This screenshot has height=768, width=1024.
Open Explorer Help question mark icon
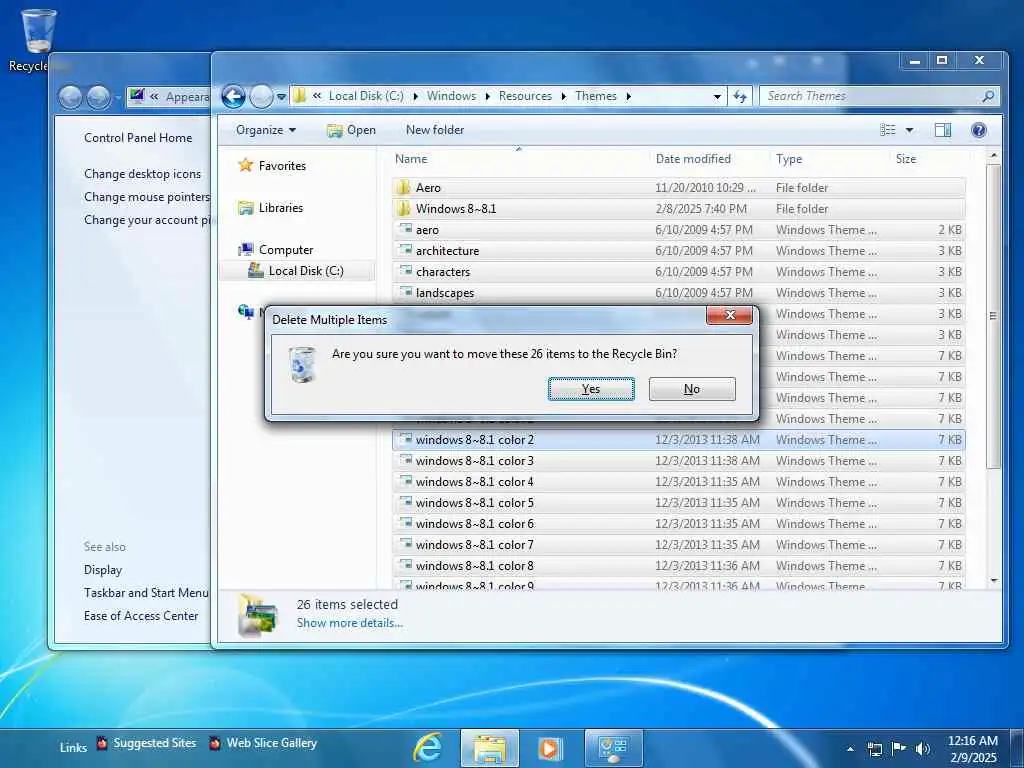coord(978,130)
